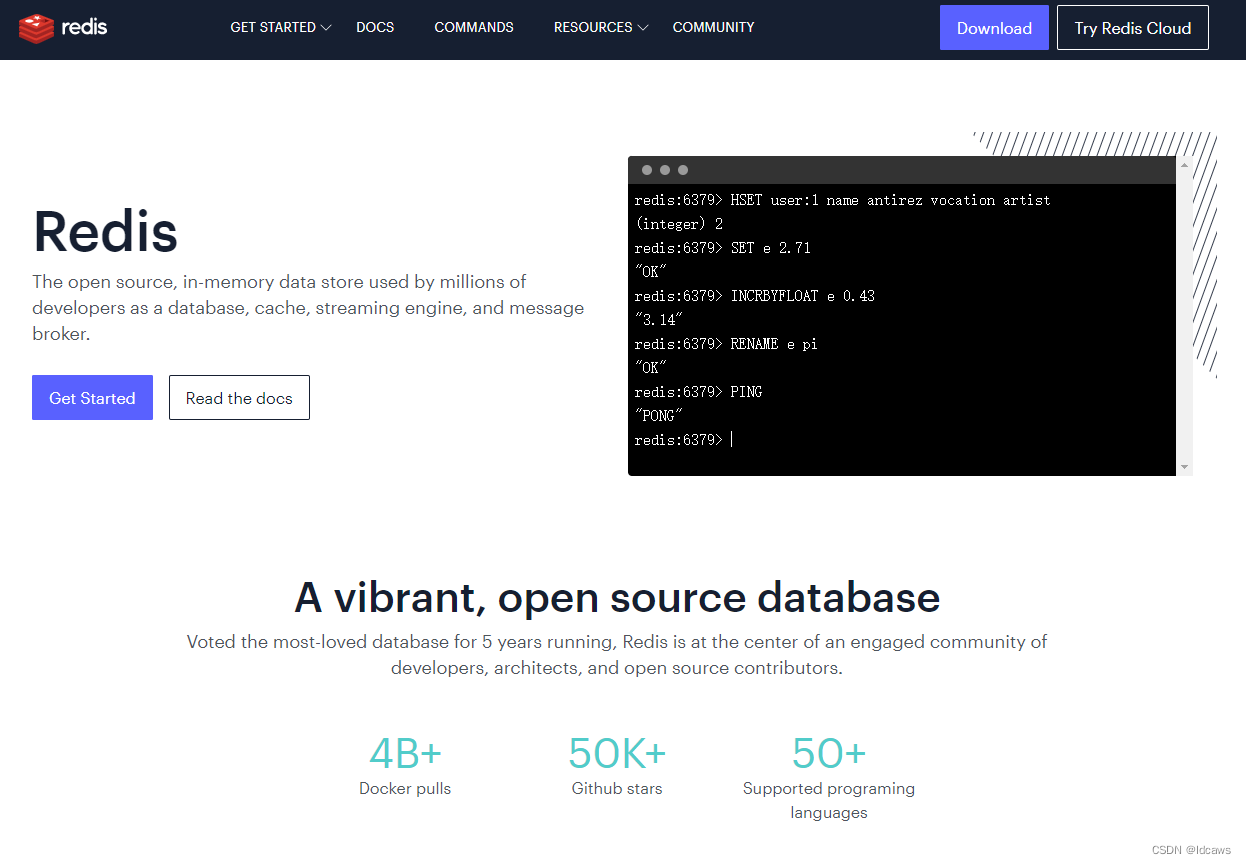Click 'Supported programing languages' label
1246x864 pixels.
[829, 800]
